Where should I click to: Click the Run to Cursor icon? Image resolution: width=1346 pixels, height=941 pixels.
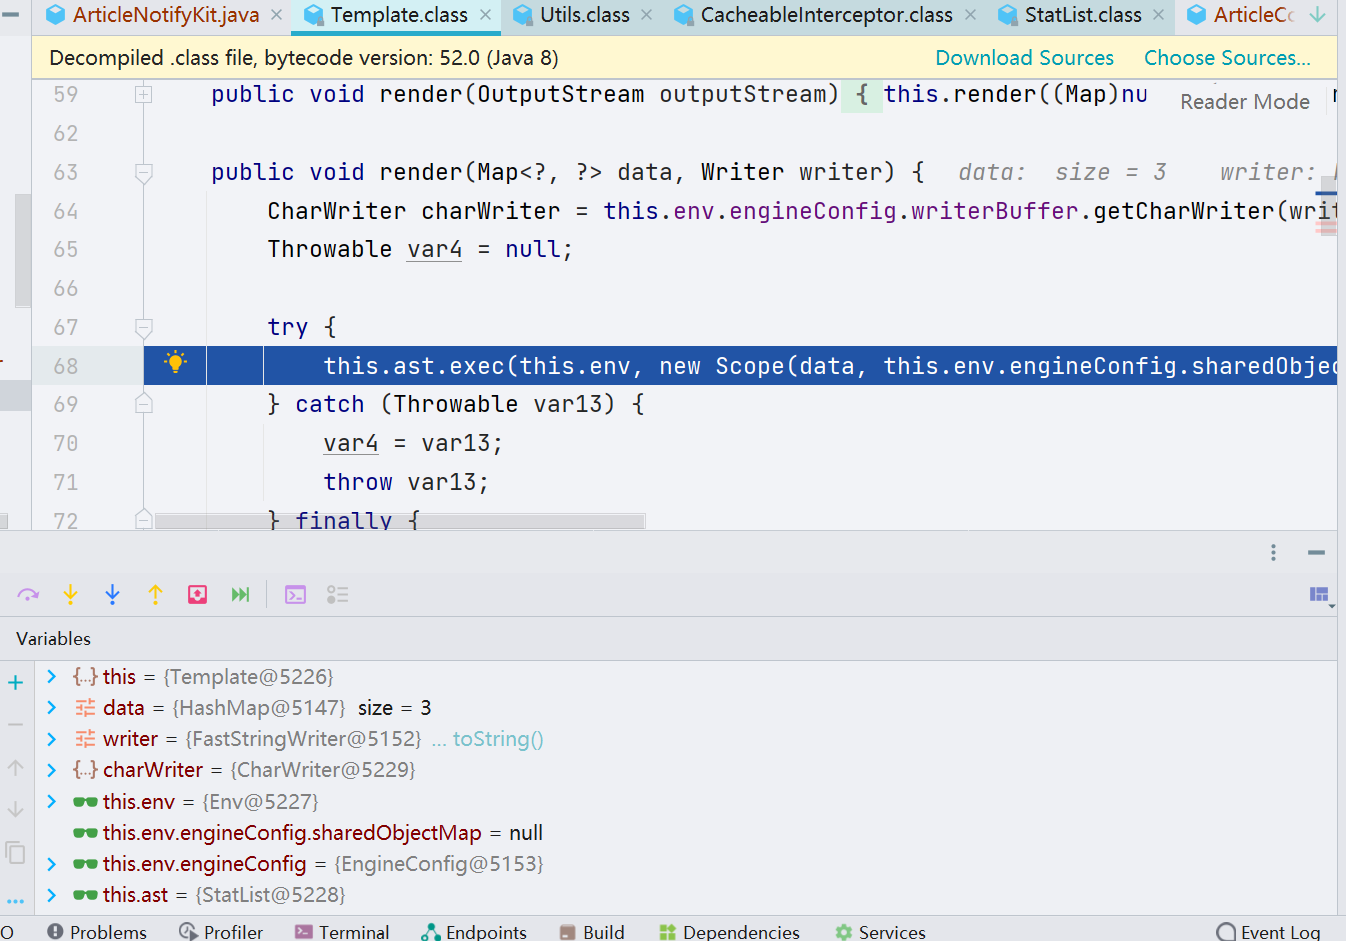pyautogui.click(x=240, y=595)
